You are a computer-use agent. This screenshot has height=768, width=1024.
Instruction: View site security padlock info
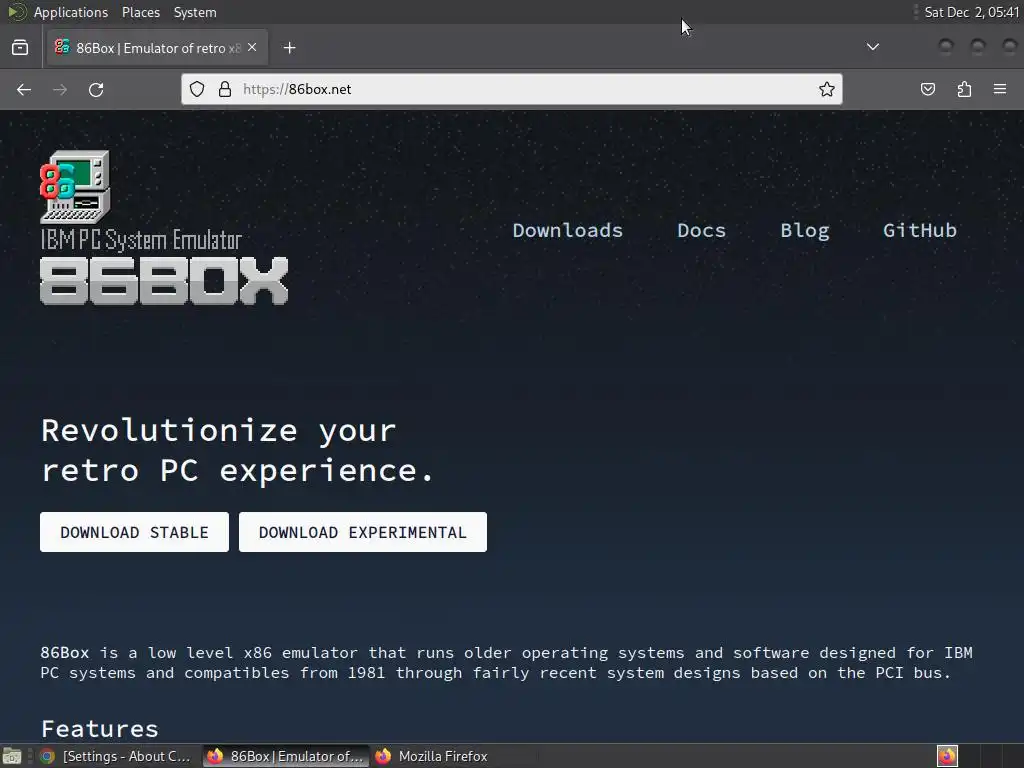click(225, 89)
